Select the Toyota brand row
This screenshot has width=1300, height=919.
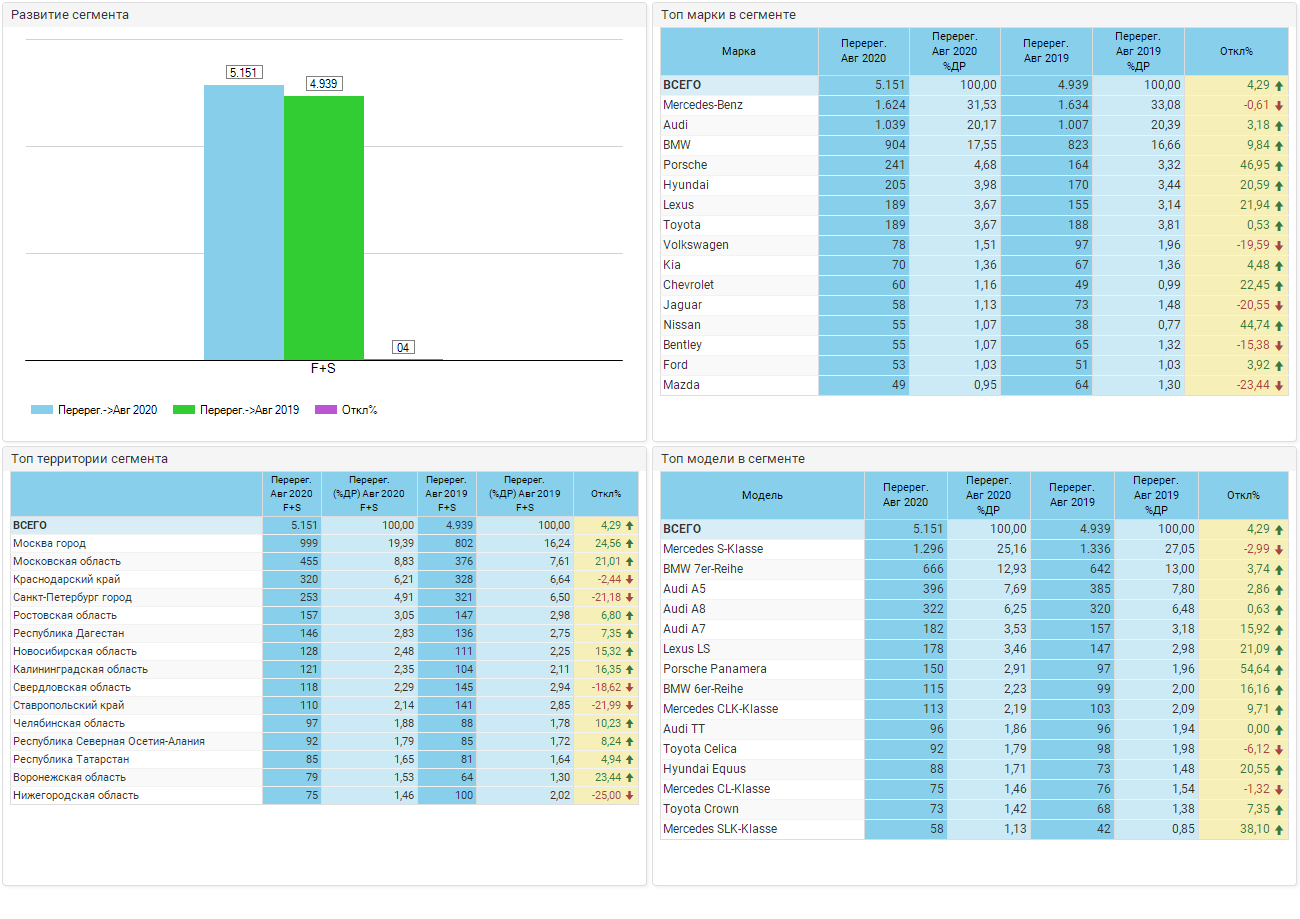click(974, 225)
